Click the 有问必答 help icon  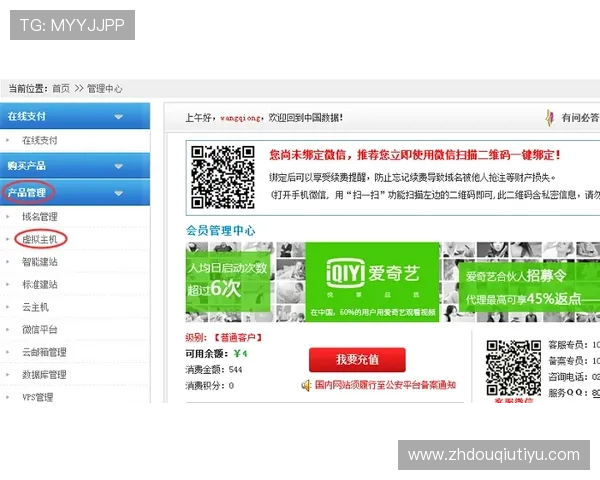pyautogui.click(x=550, y=118)
